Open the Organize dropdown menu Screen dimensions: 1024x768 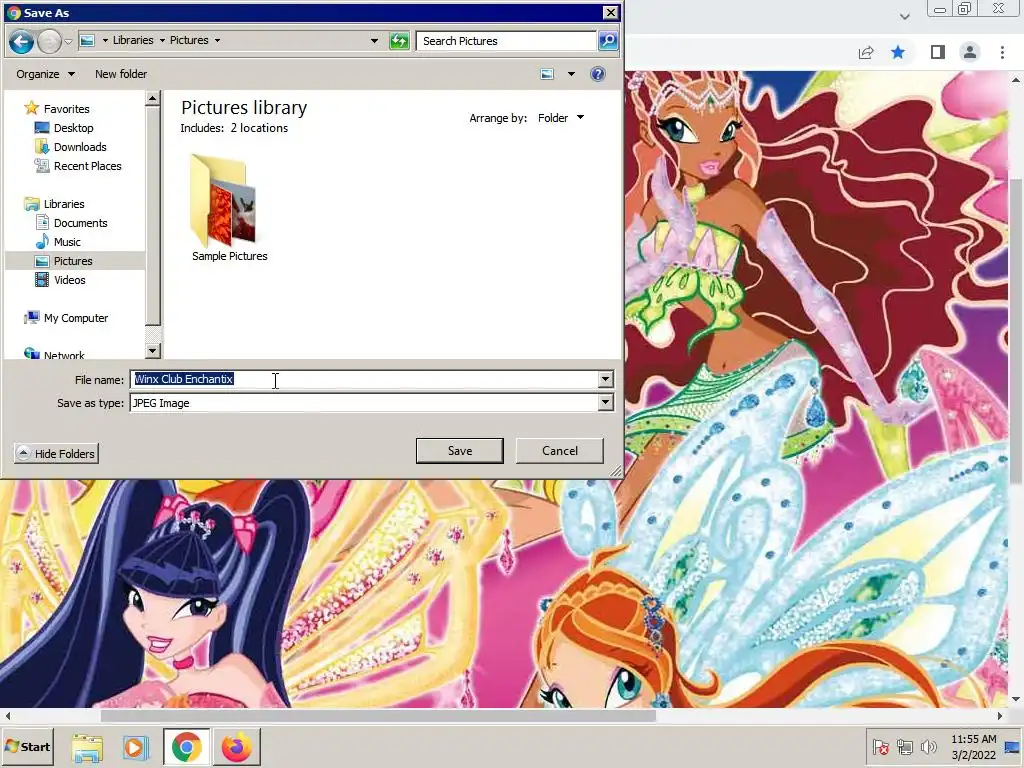(x=45, y=74)
